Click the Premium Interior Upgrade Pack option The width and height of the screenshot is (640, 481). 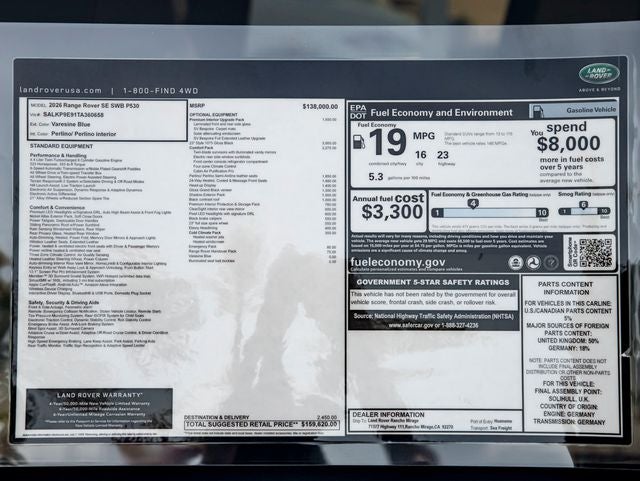coord(217,120)
